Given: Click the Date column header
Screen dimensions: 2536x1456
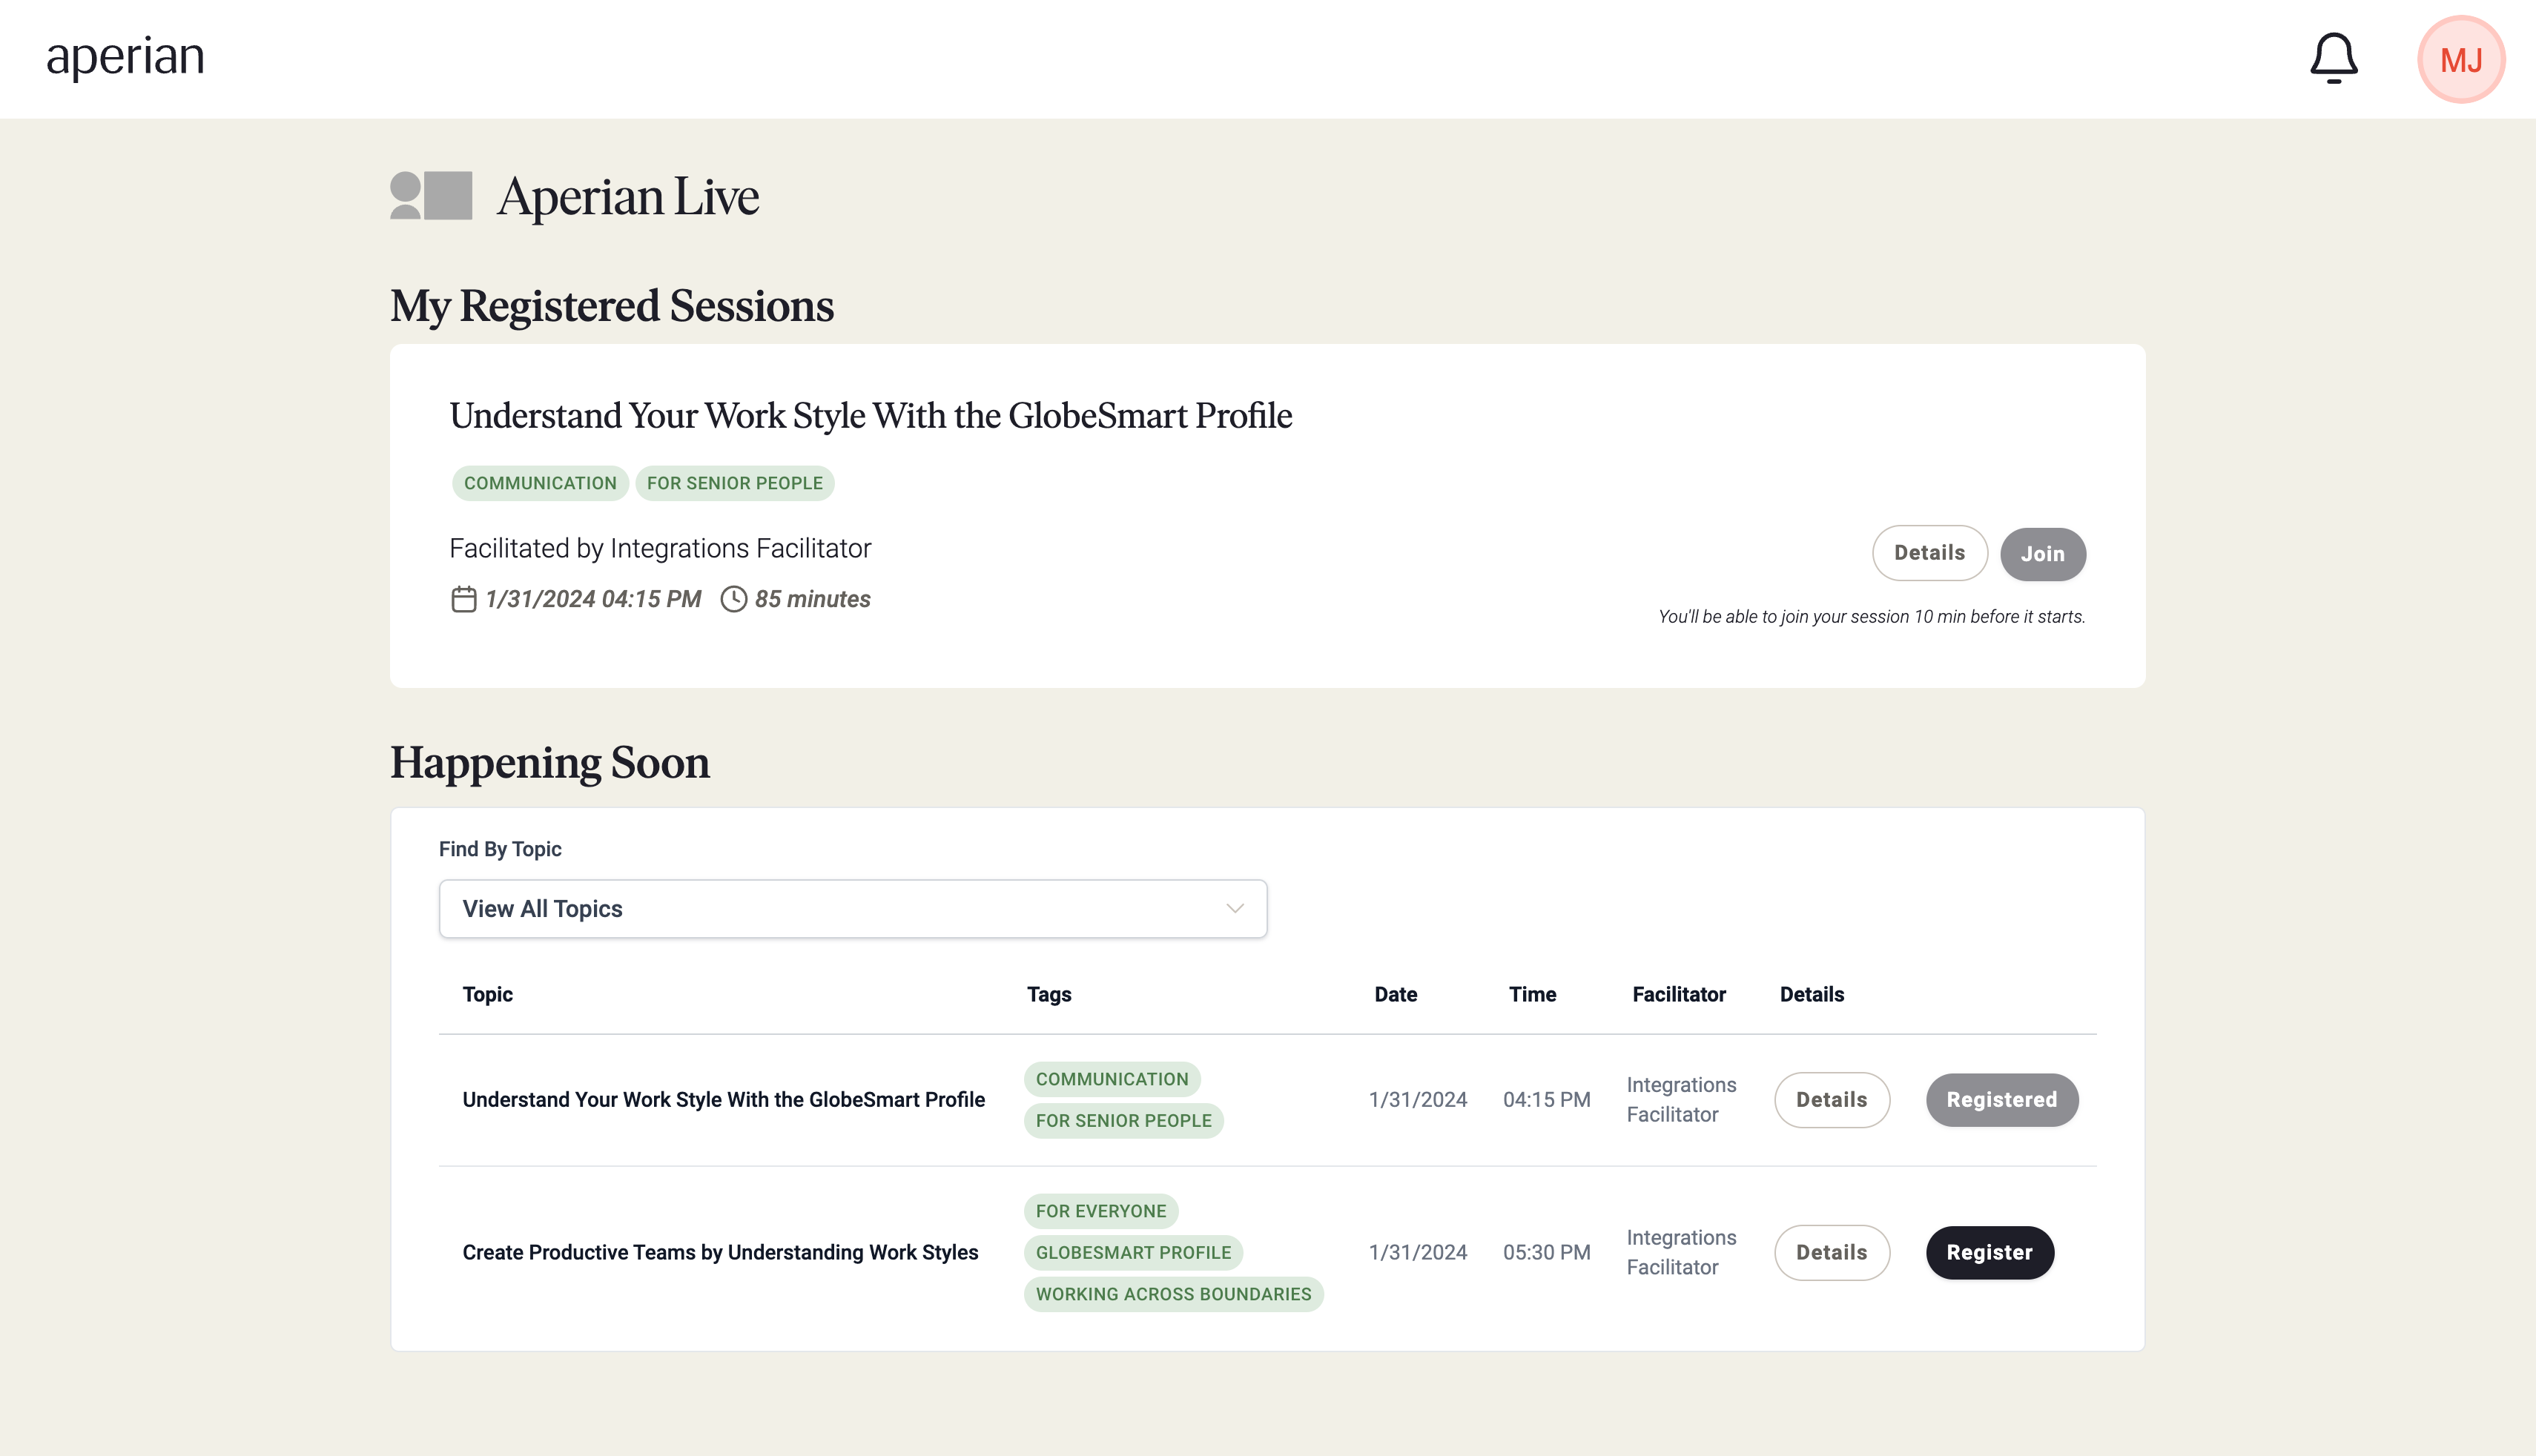Looking at the screenshot, I should [1395, 994].
